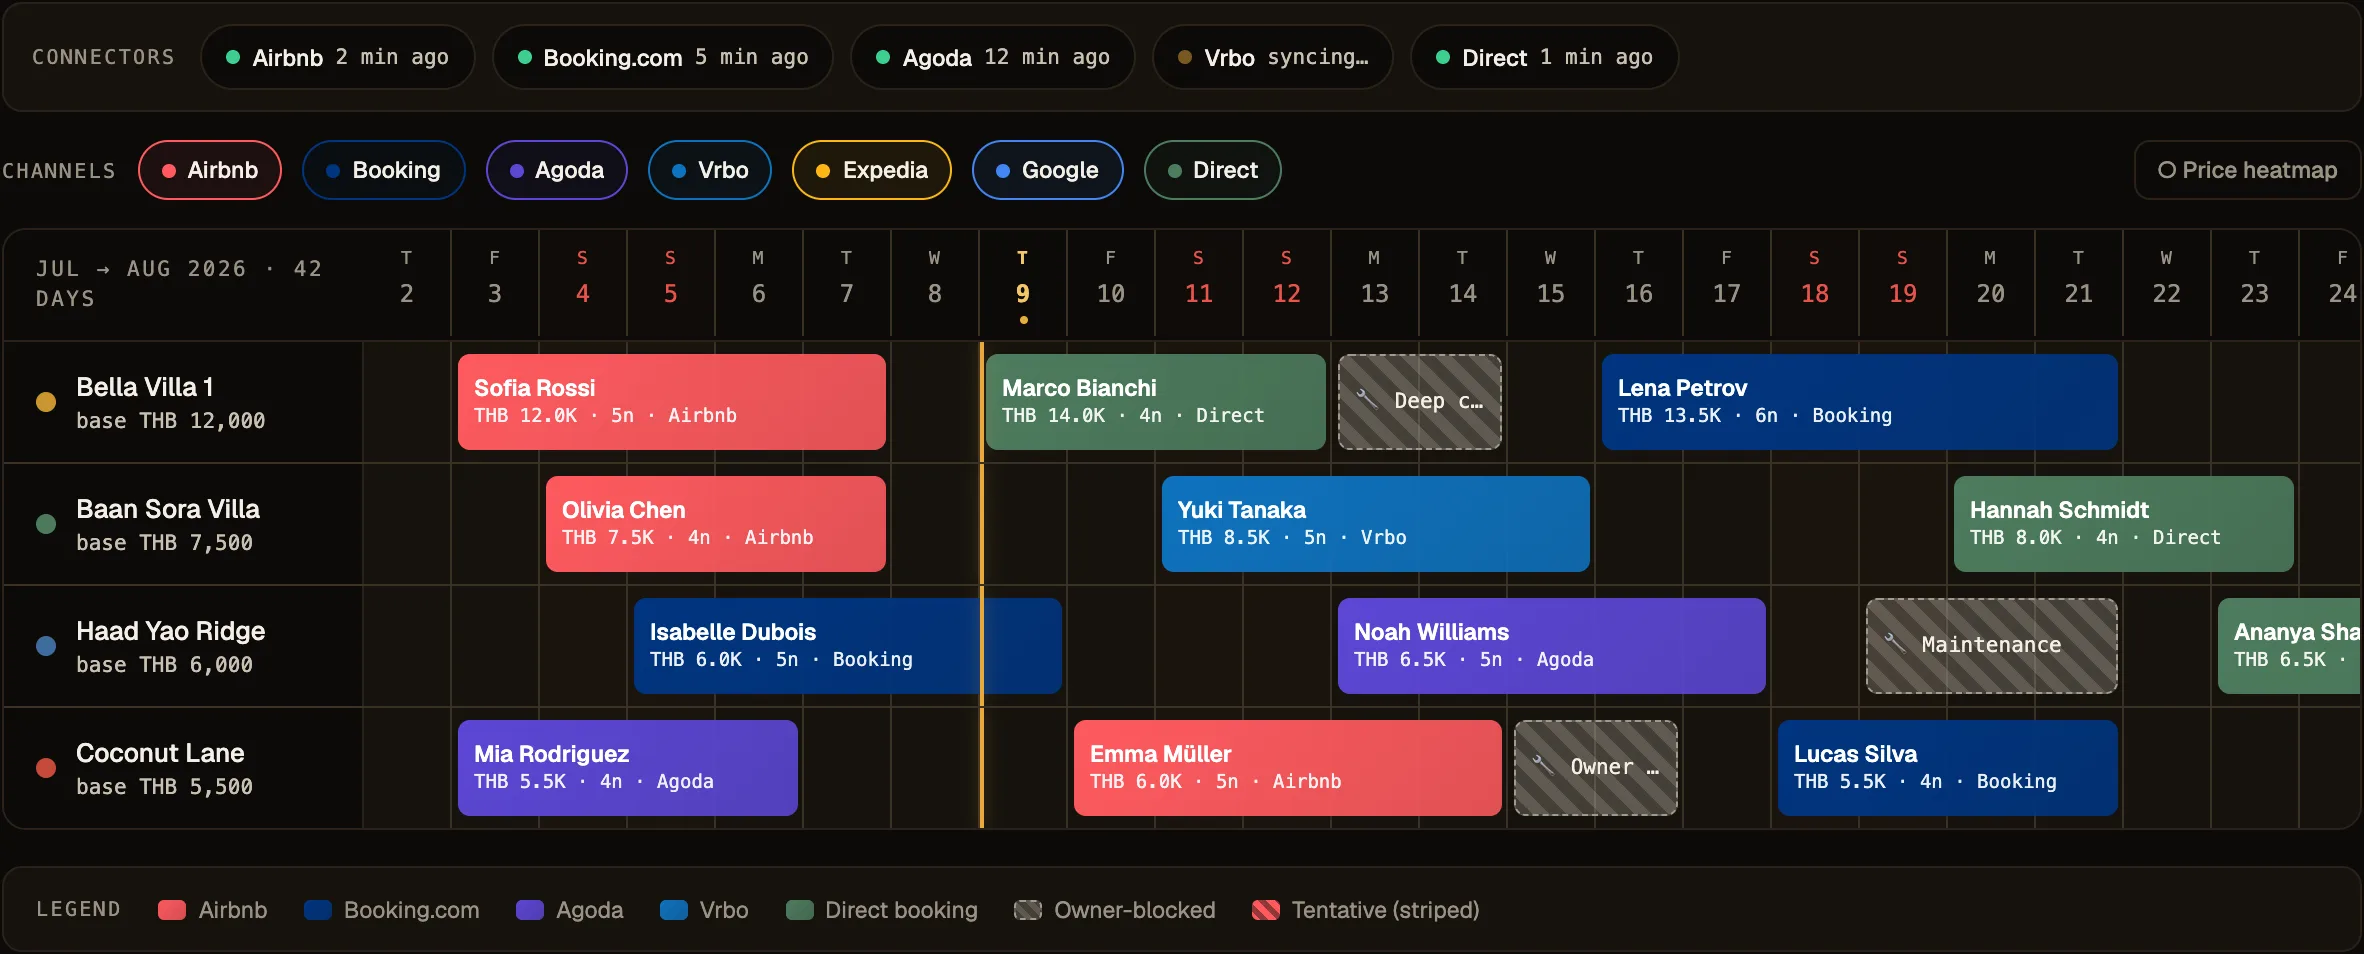Click the Vrbo legend color swatch

pos(674,910)
